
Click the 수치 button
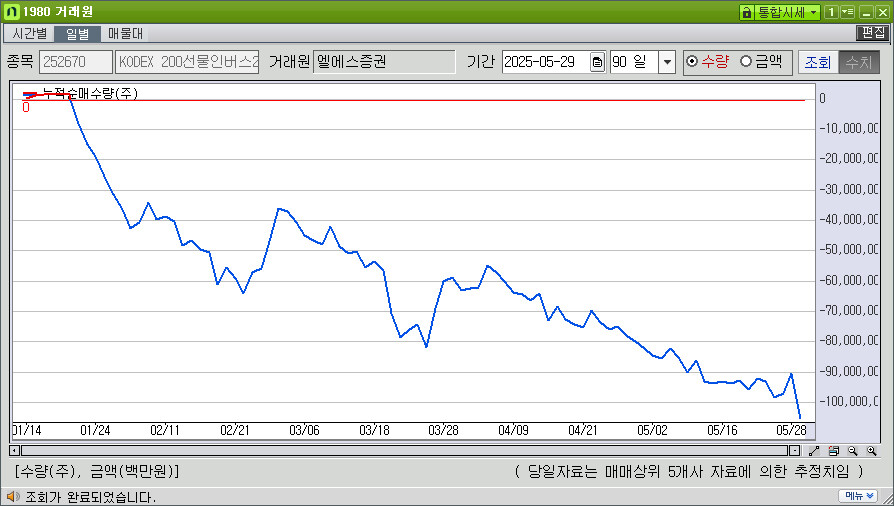(859, 62)
